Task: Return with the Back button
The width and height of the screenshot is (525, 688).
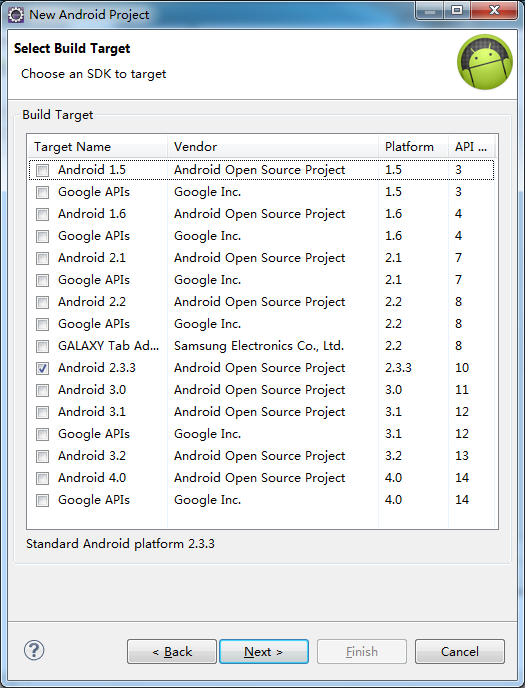Action: click(172, 652)
